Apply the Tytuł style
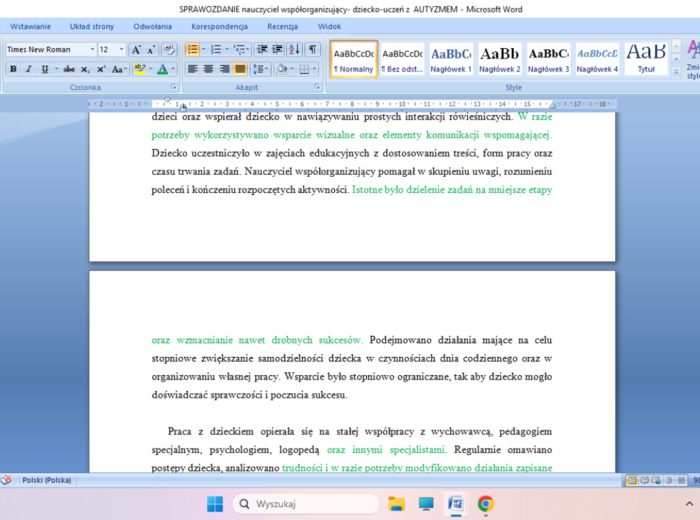This screenshot has width=700, height=520. (x=646, y=58)
